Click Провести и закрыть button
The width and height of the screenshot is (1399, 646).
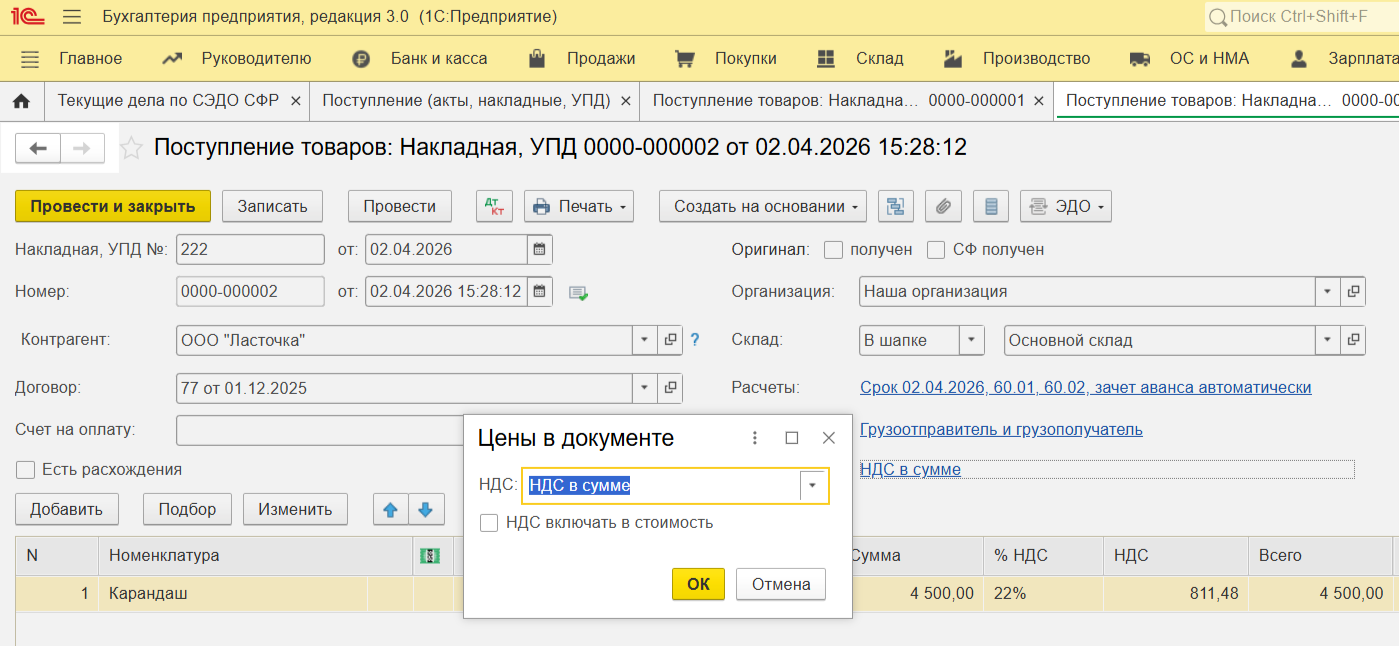point(113,206)
